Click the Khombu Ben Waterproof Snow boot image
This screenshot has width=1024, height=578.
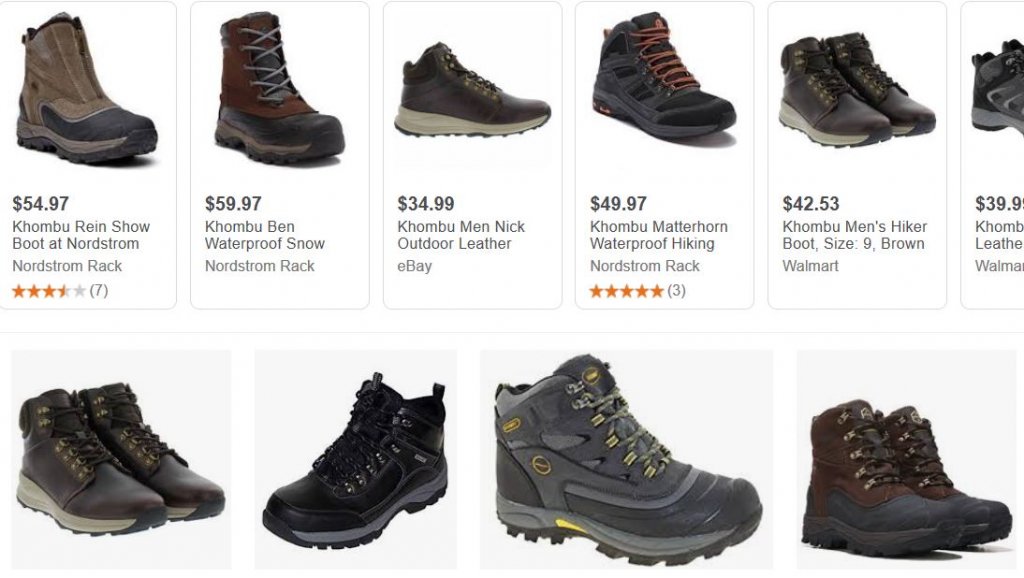coord(279,88)
